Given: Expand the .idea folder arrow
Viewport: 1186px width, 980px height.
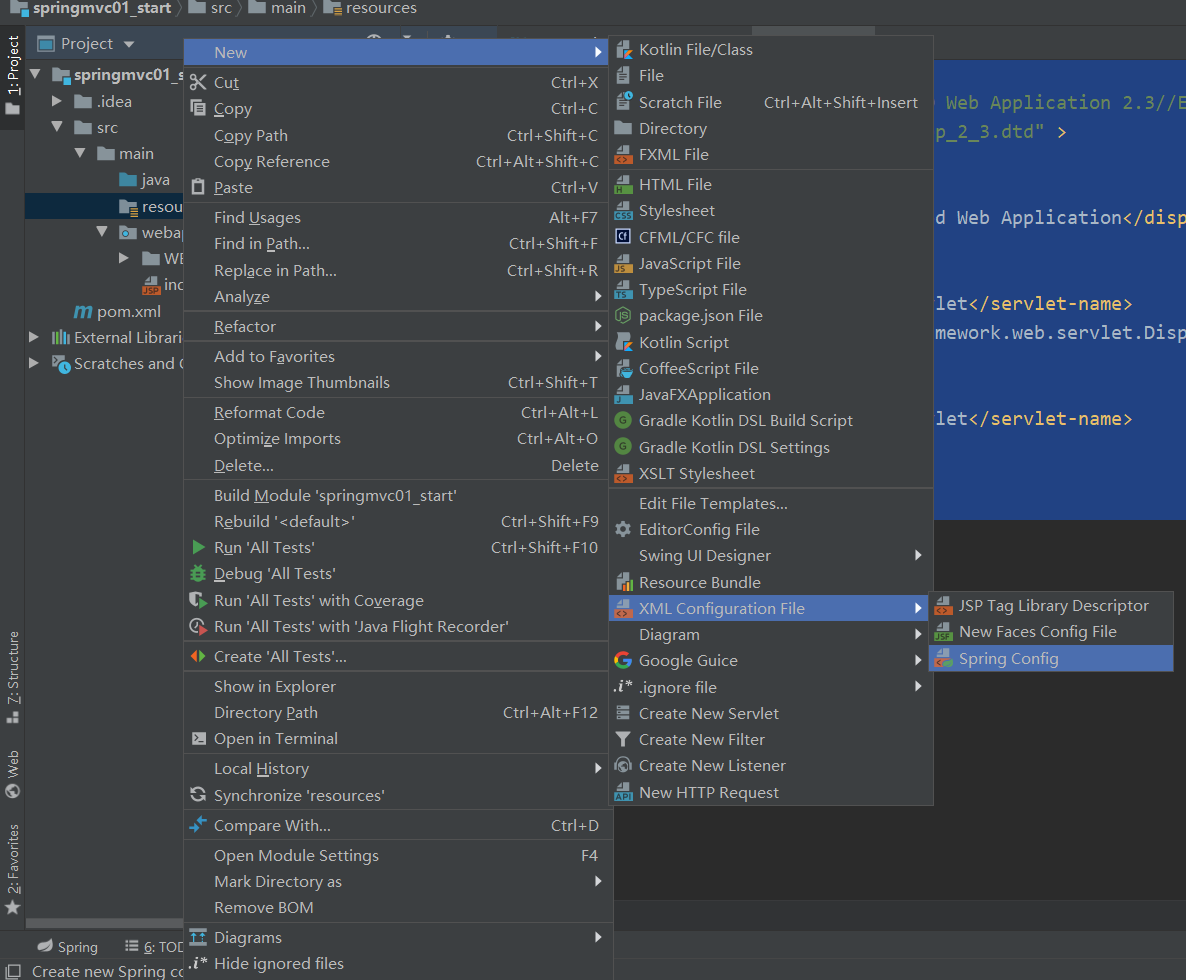Looking at the screenshot, I should 57,101.
